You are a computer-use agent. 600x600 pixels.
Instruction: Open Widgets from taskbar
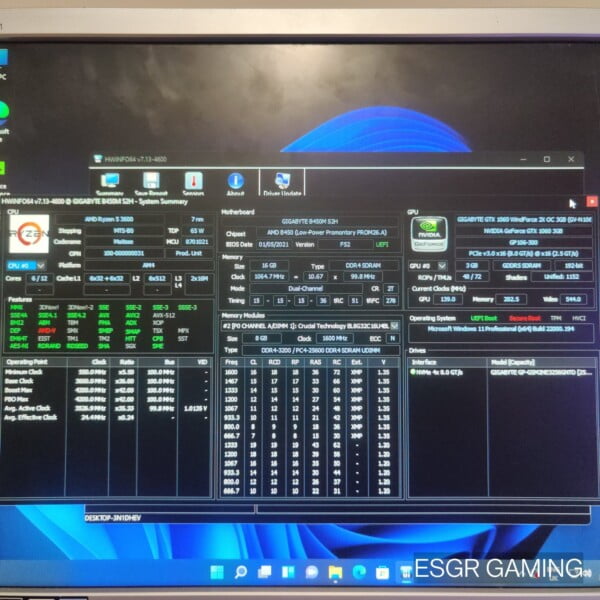[288, 572]
